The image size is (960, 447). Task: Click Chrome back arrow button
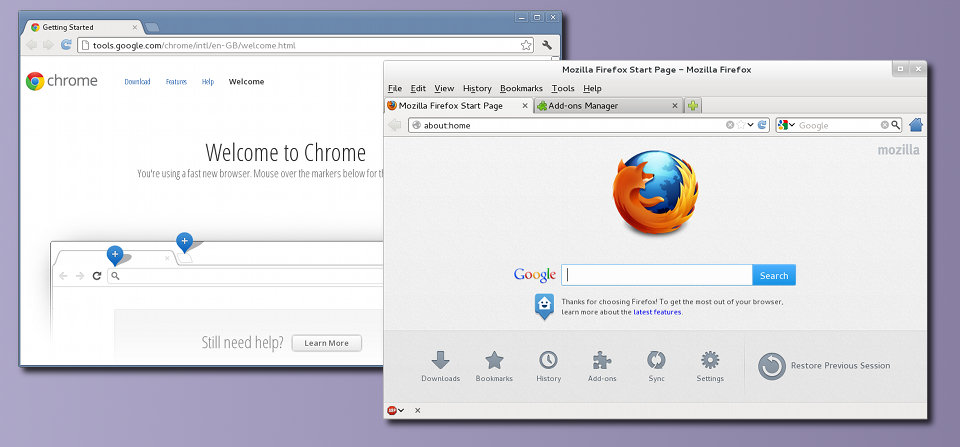click(x=31, y=45)
